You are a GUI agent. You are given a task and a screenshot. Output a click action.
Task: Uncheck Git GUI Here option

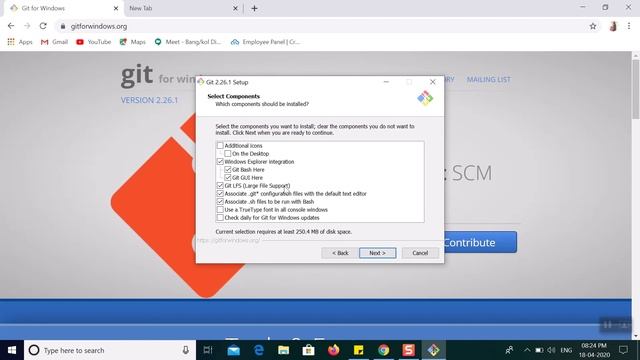[x=228, y=178]
